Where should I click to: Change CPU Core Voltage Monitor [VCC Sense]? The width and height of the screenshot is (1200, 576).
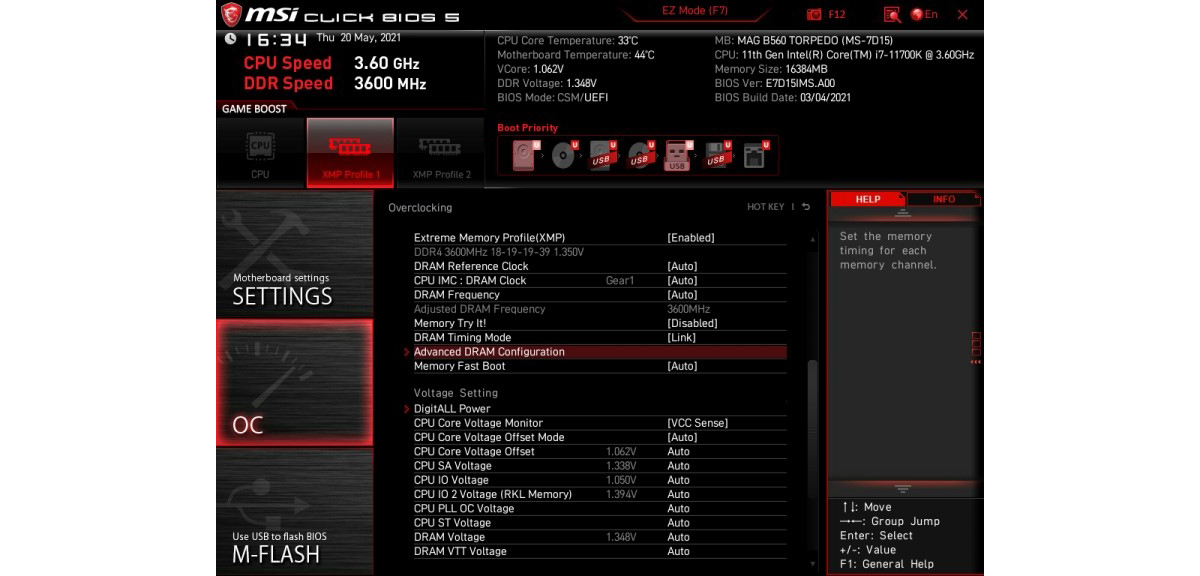[x=697, y=423]
